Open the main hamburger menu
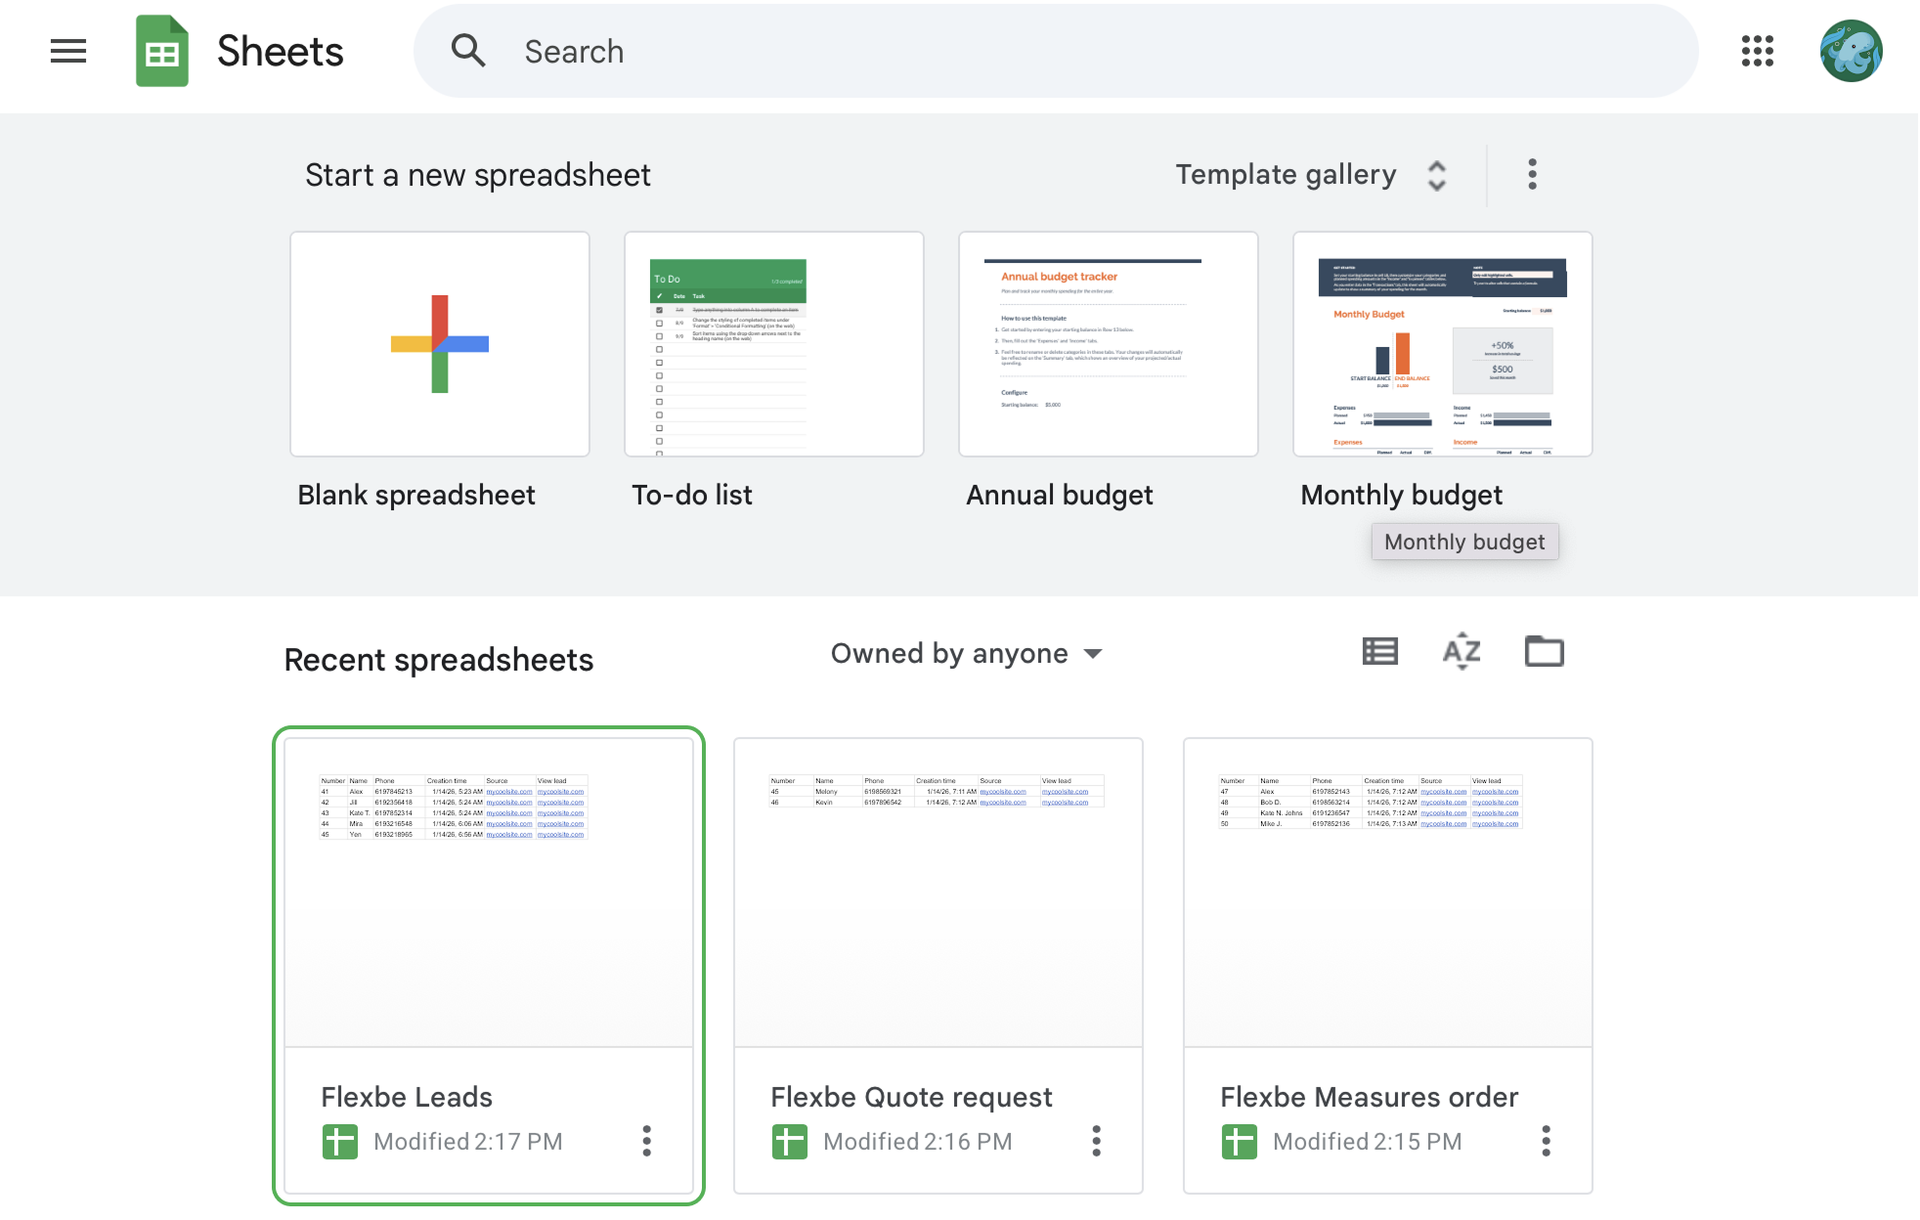Image resolution: width=1920 pixels, height=1220 pixels. pos(68,51)
